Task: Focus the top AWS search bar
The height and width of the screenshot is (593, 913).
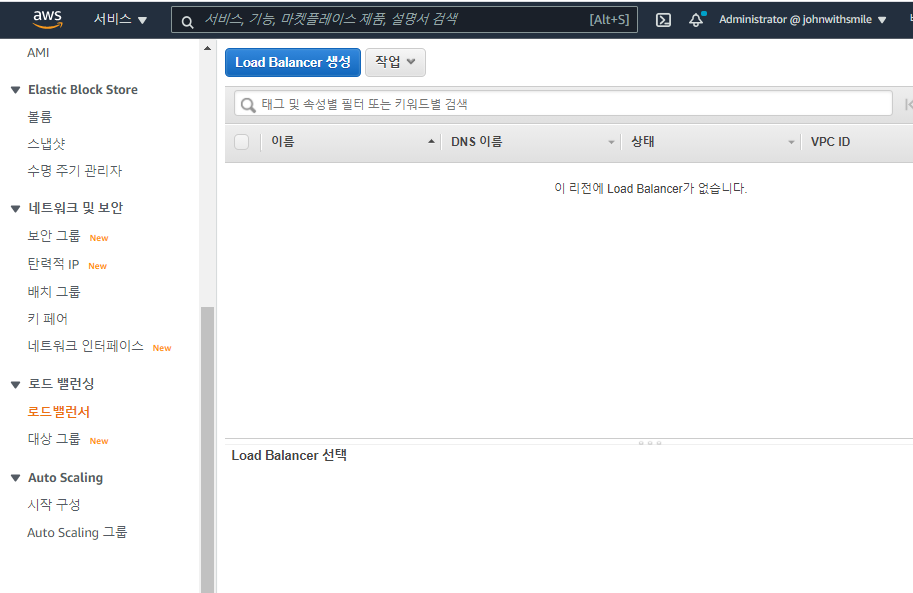Action: (404, 19)
